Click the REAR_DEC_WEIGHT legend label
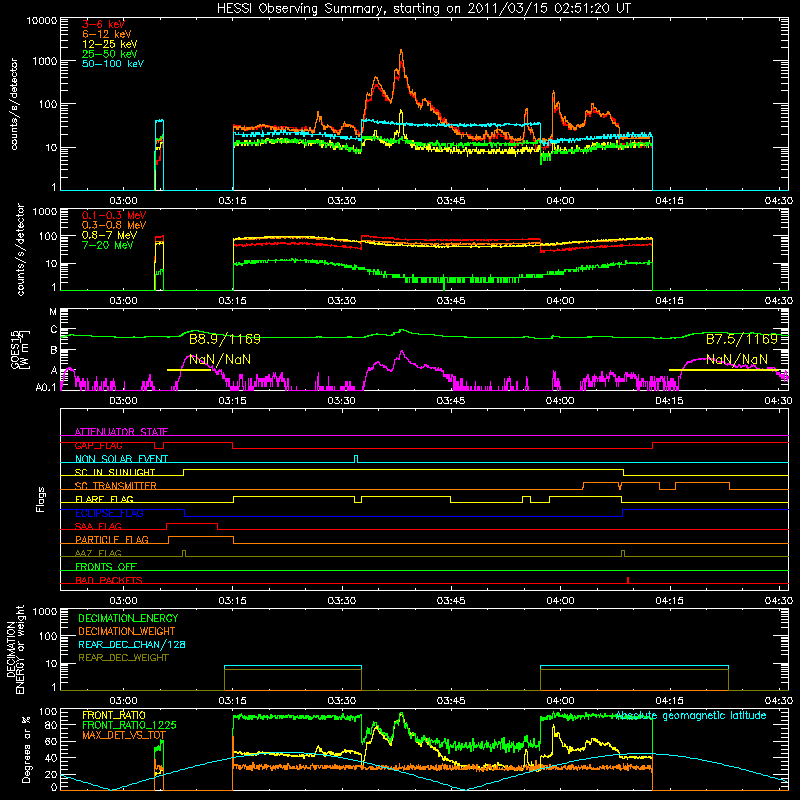Image resolution: width=800 pixels, height=800 pixels. [x=123, y=658]
